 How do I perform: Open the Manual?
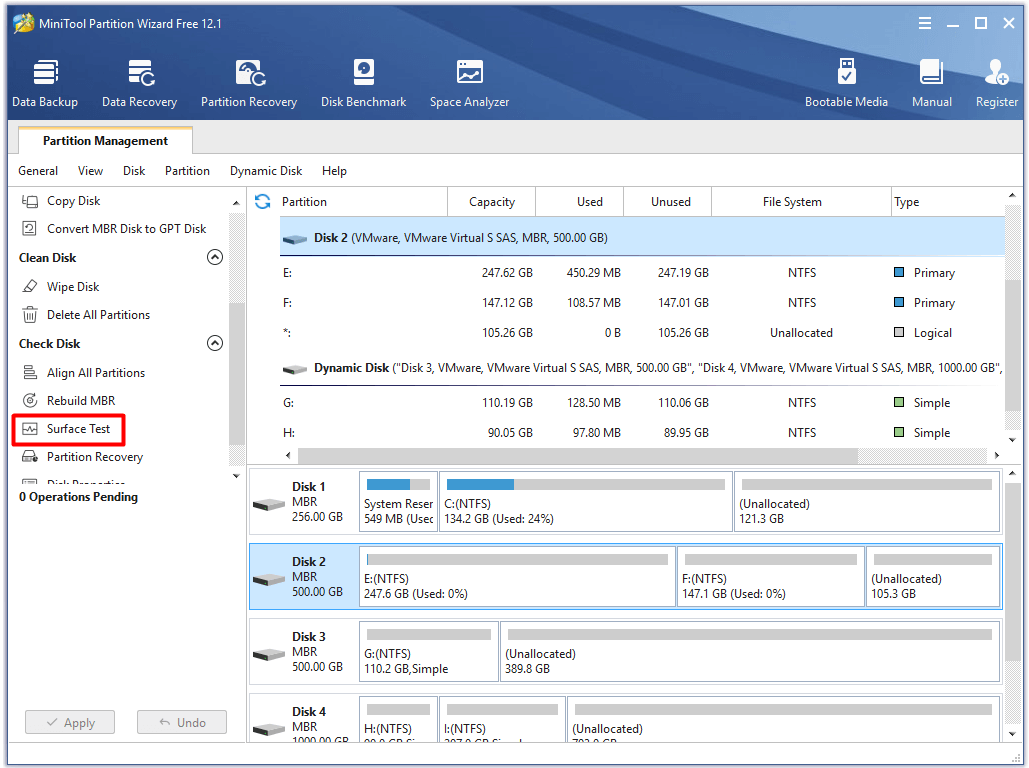point(931,83)
